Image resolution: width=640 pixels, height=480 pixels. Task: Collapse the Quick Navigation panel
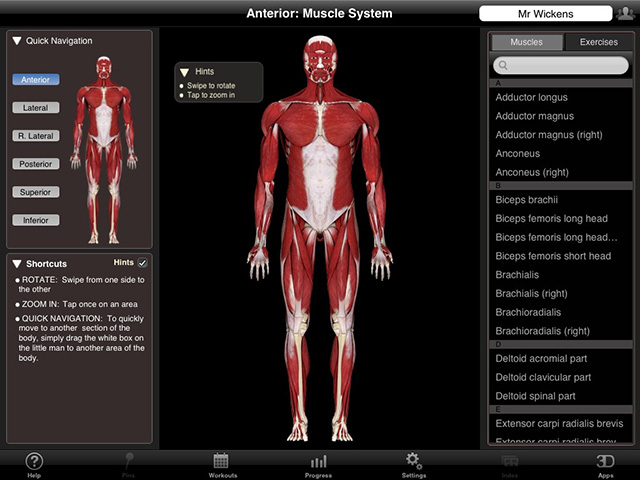(x=18, y=41)
